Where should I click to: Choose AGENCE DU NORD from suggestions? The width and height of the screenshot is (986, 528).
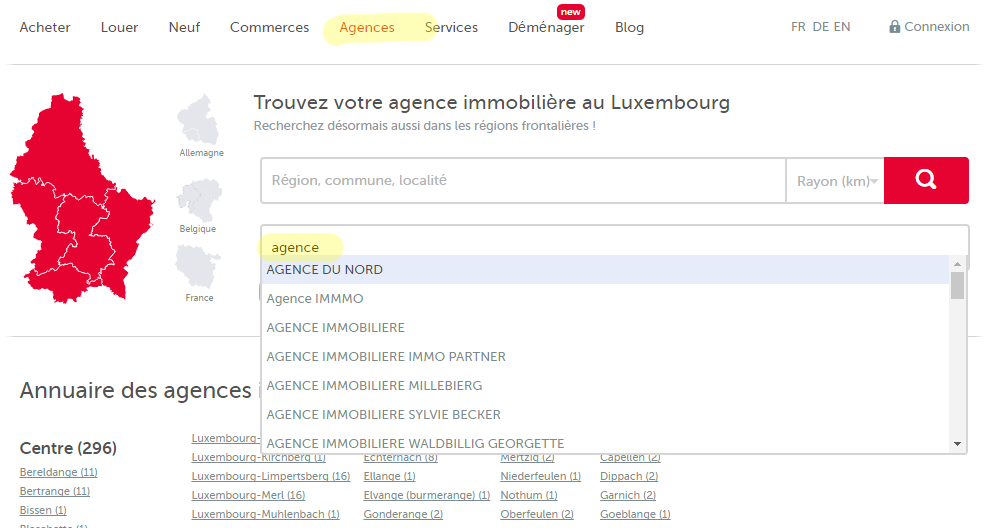(325, 270)
